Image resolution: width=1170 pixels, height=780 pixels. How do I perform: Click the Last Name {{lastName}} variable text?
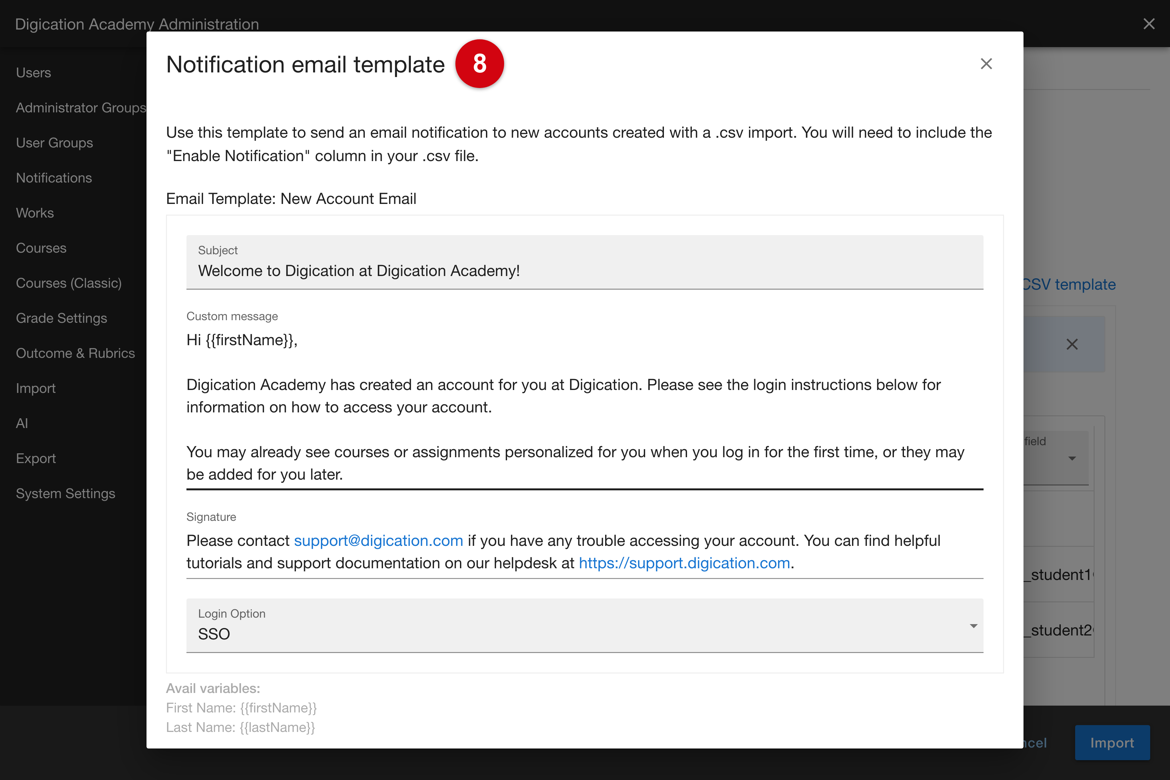click(x=240, y=727)
